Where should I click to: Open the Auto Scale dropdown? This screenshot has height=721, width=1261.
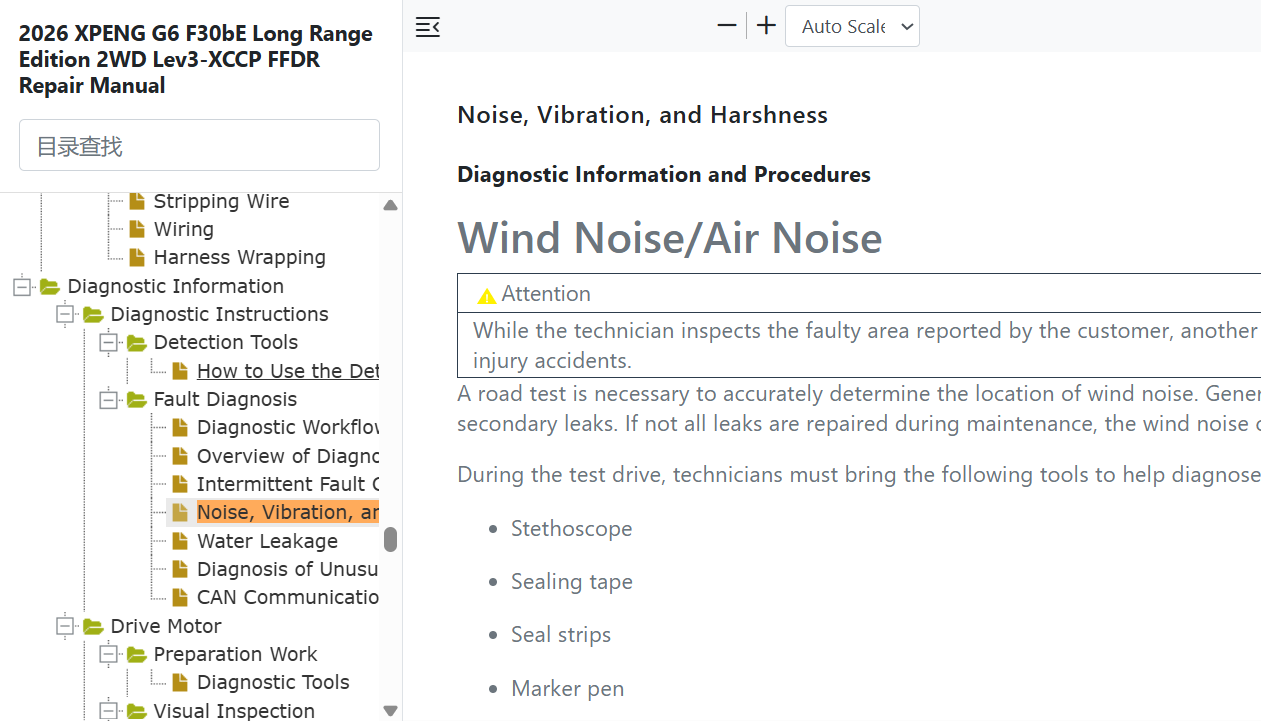pyautogui.click(x=852, y=26)
